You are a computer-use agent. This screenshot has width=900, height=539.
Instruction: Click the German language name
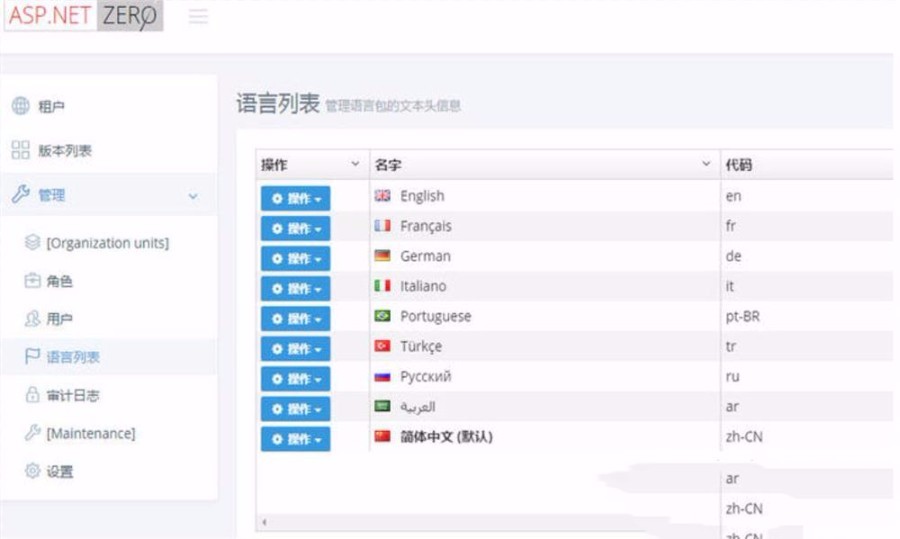(425, 256)
